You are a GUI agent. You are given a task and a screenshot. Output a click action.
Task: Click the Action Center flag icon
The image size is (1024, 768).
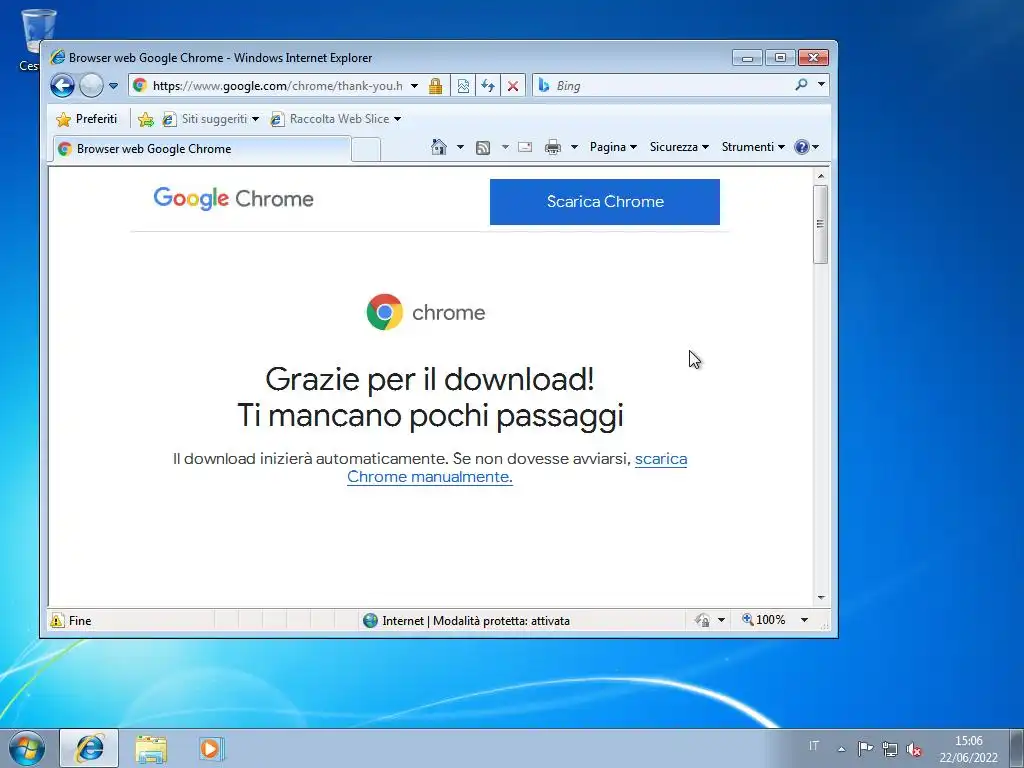(865, 748)
